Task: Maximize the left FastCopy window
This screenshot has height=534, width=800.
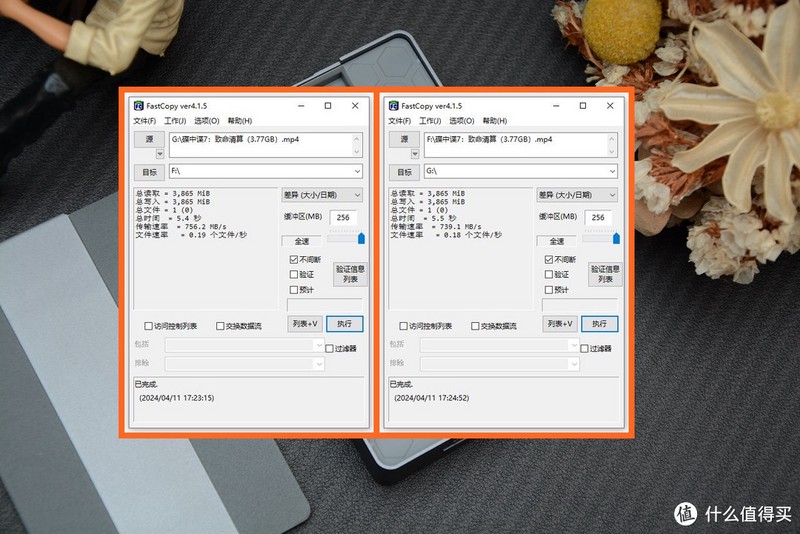Action: pos(328,106)
